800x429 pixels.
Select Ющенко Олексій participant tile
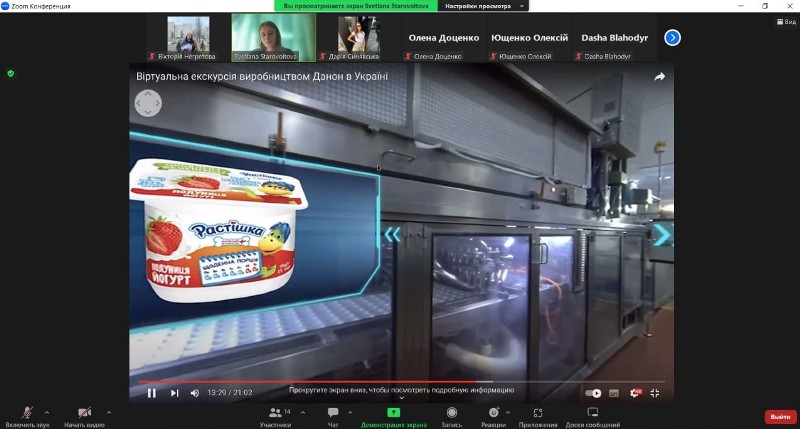pos(529,38)
